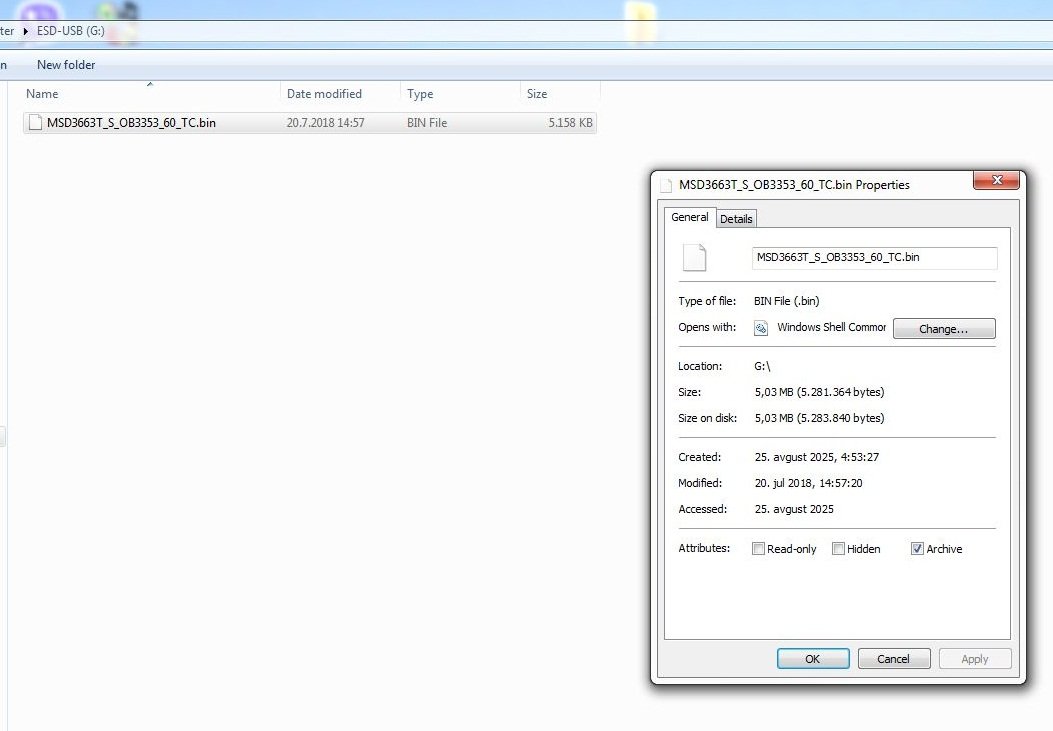1053x731 pixels.
Task: Switch to the Details tab
Action: tap(736, 219)
